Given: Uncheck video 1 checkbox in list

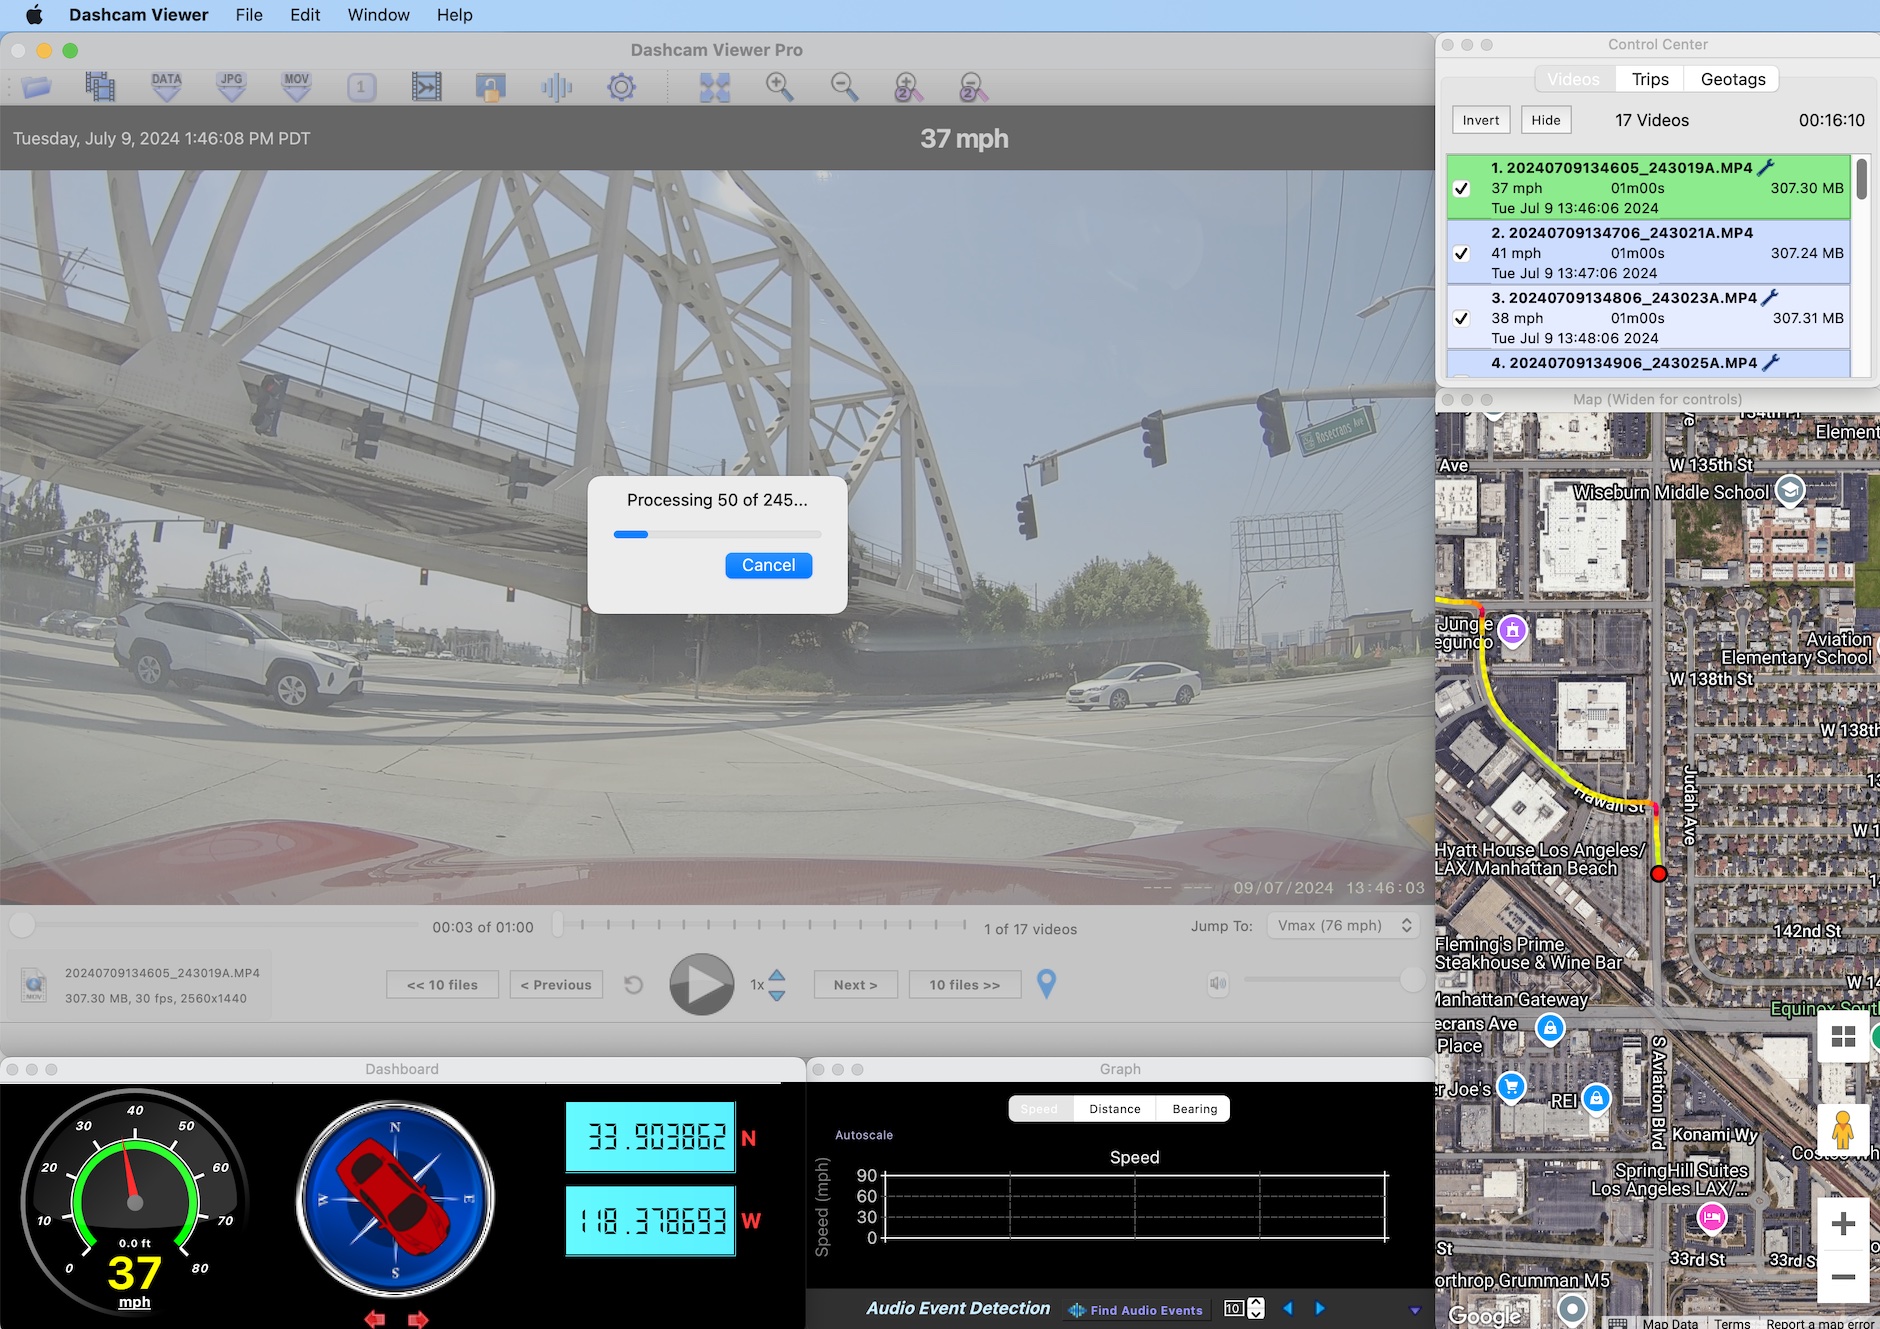Looking at the screenshot, I should coord(1461,188).
